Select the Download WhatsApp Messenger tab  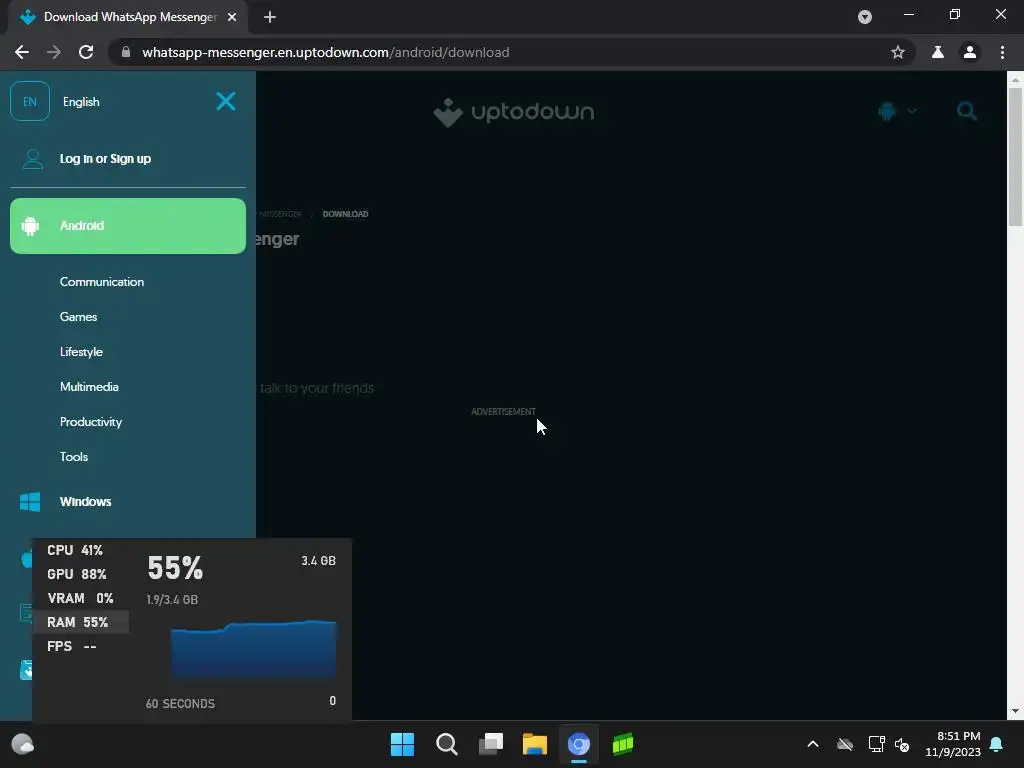pos(128,17)
